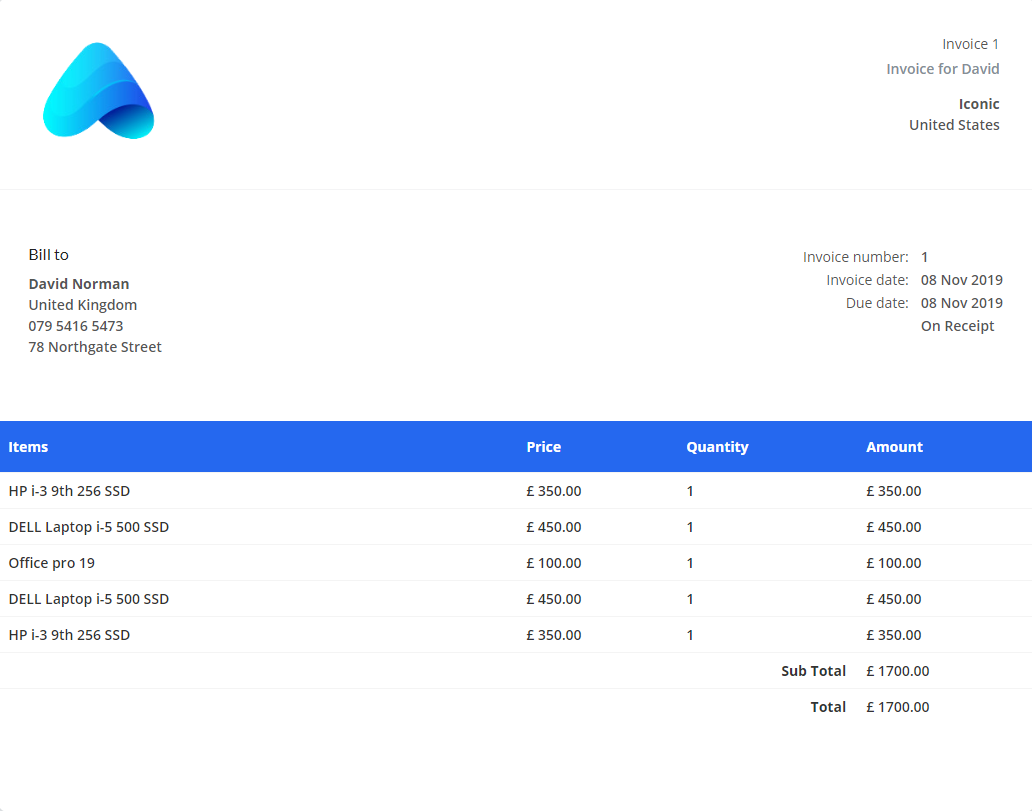Click the Items column header
The image size is (1032, 811).
coord(28,447)
